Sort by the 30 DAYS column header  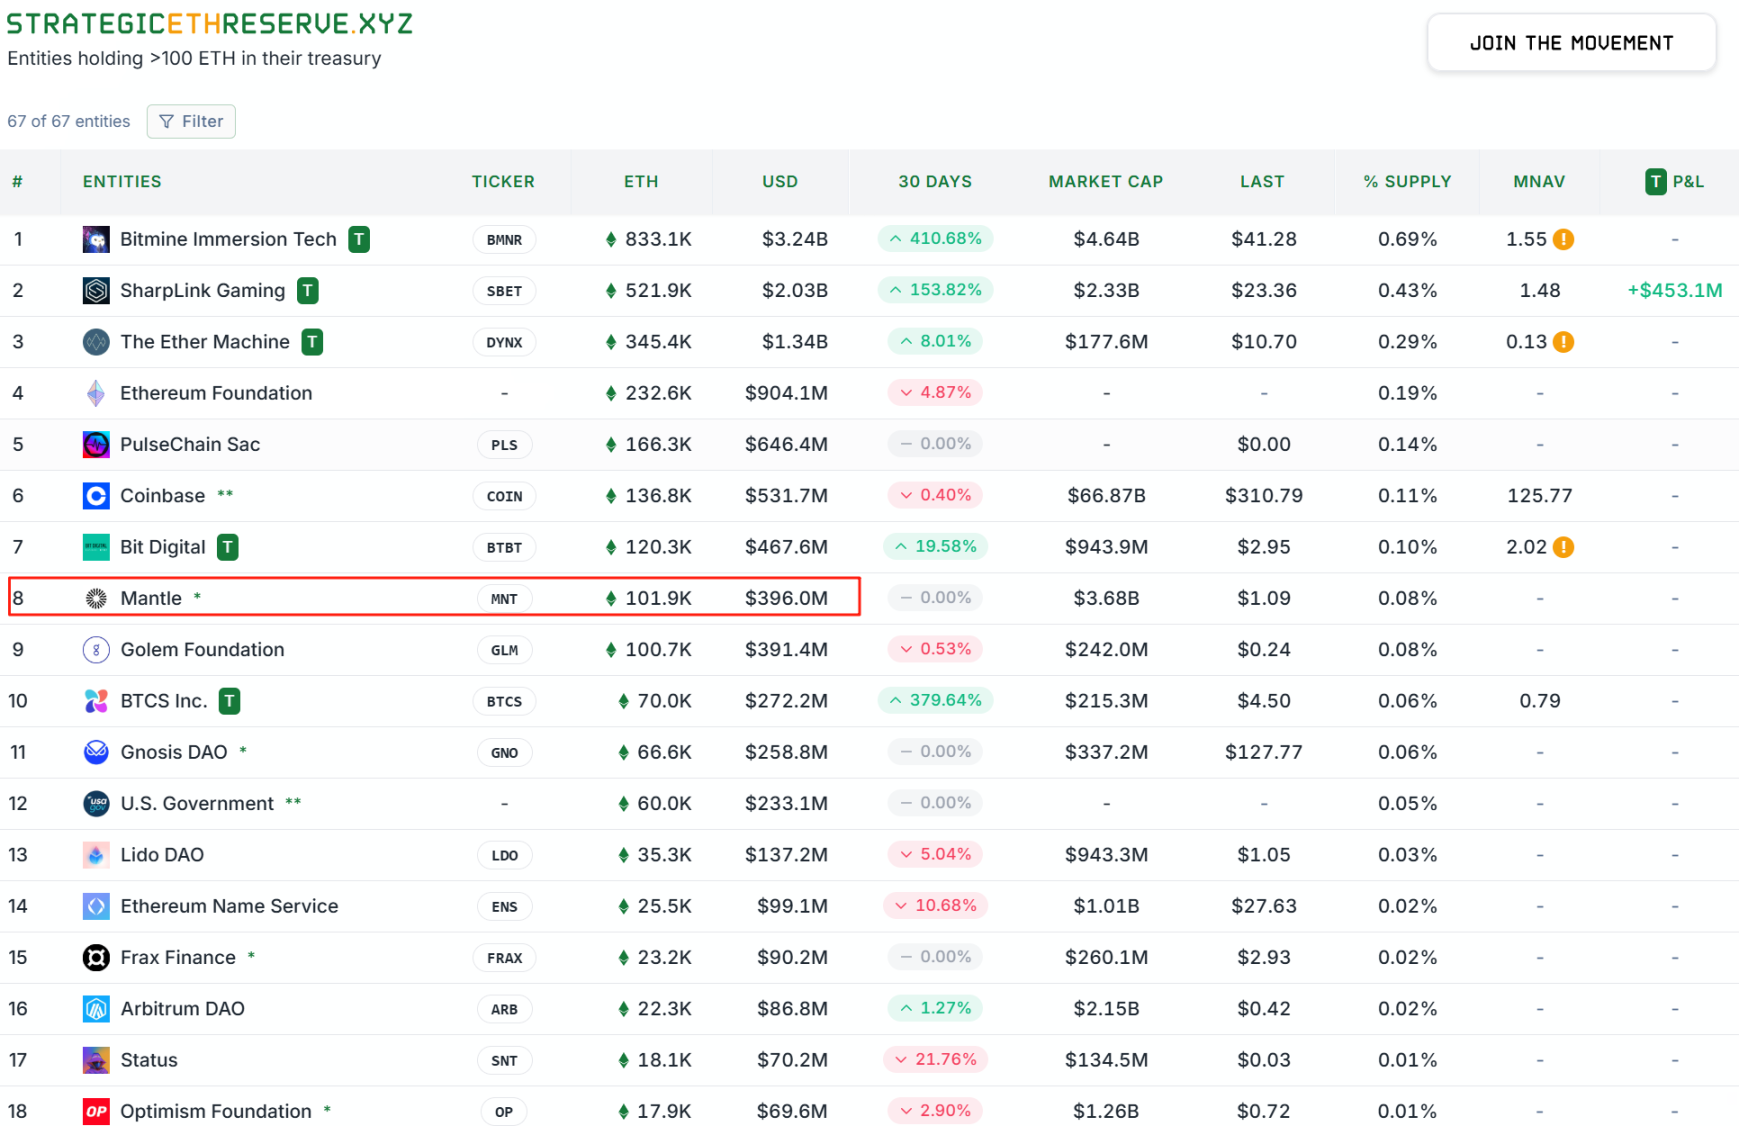coord(934,182)
